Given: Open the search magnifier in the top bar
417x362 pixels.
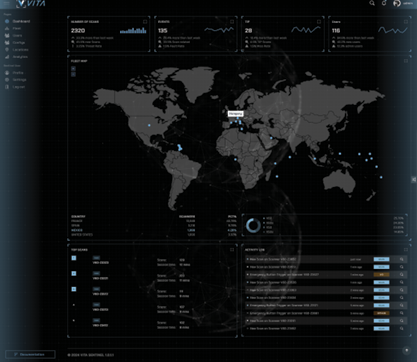Looking at the screenshot, I should (x=372, y=3).
